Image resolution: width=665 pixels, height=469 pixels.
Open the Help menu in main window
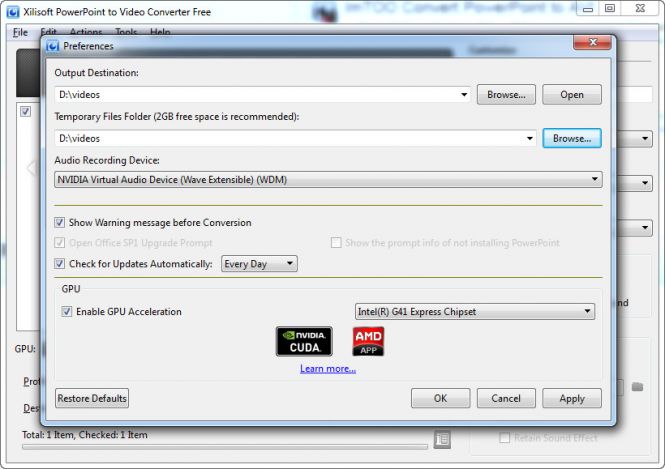[x=160, y=32]
